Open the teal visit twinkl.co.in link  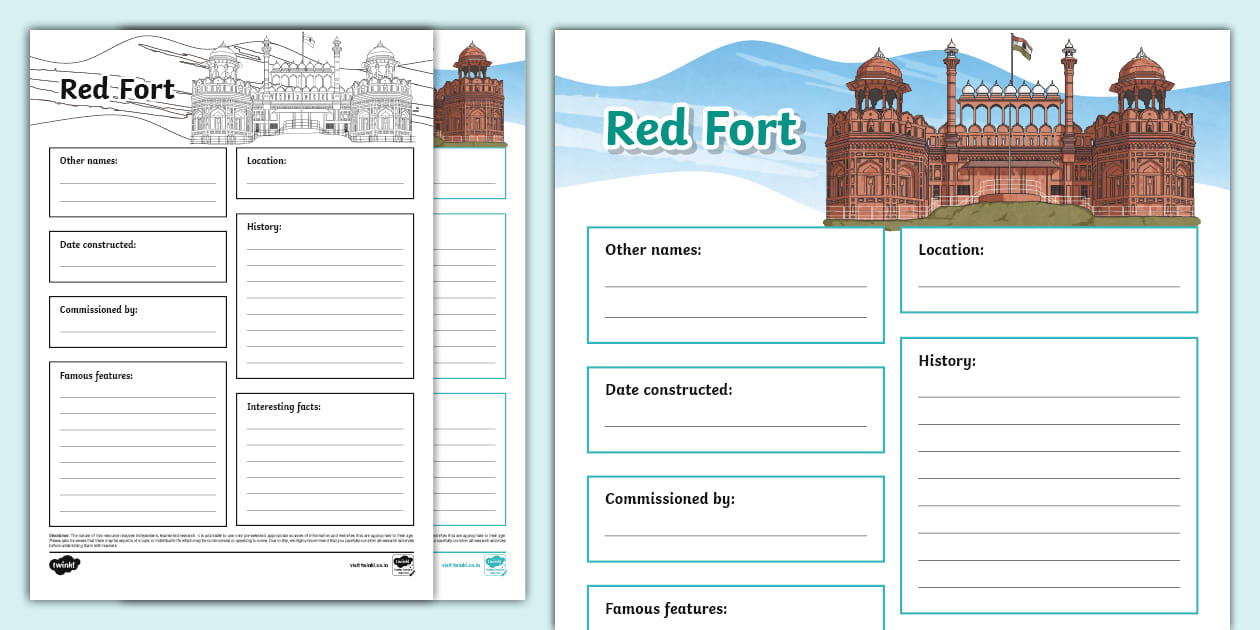point(461,566)
